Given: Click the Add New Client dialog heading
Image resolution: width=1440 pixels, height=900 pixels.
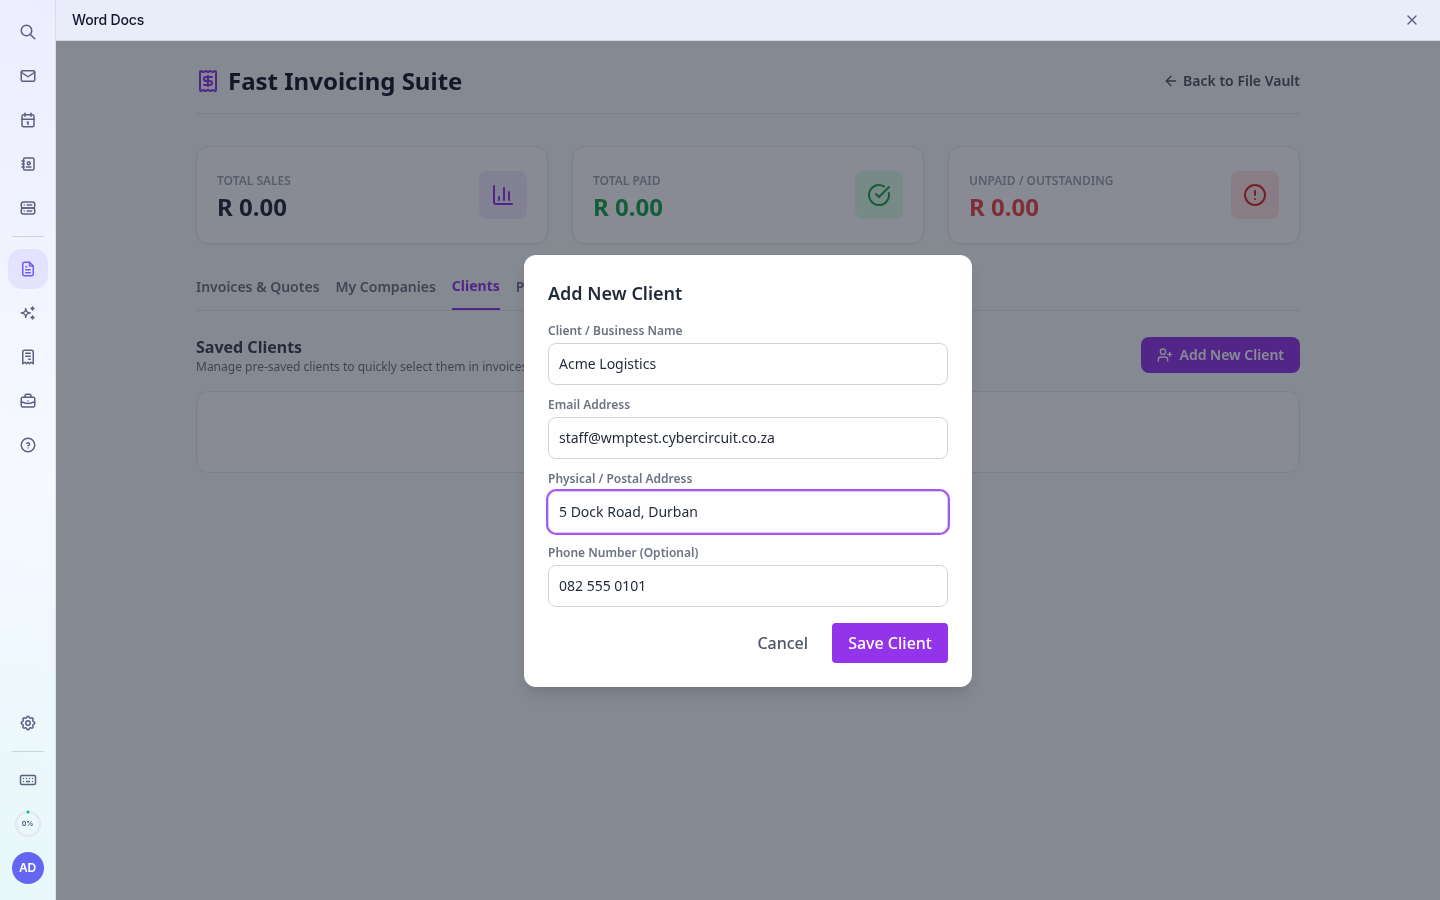Looking at the screenshot, I should (x=615, y=294).
